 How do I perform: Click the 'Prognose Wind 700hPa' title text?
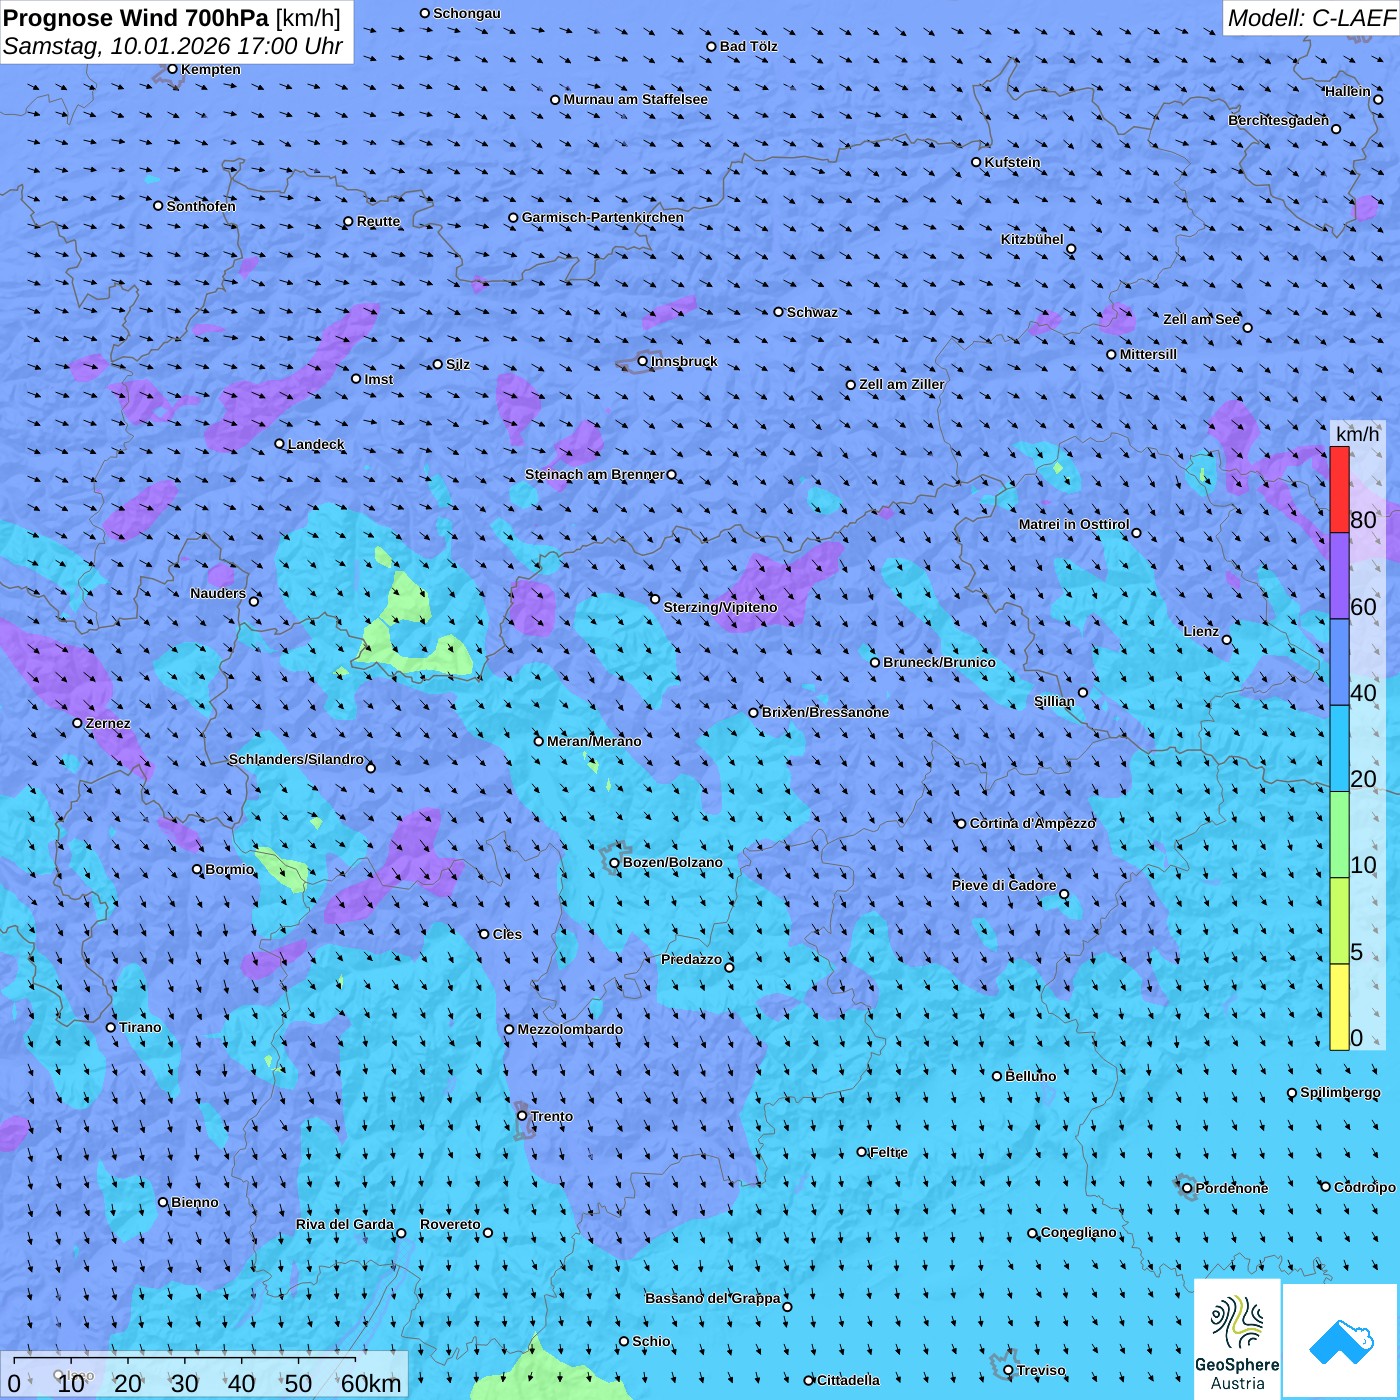click(137, 18)
